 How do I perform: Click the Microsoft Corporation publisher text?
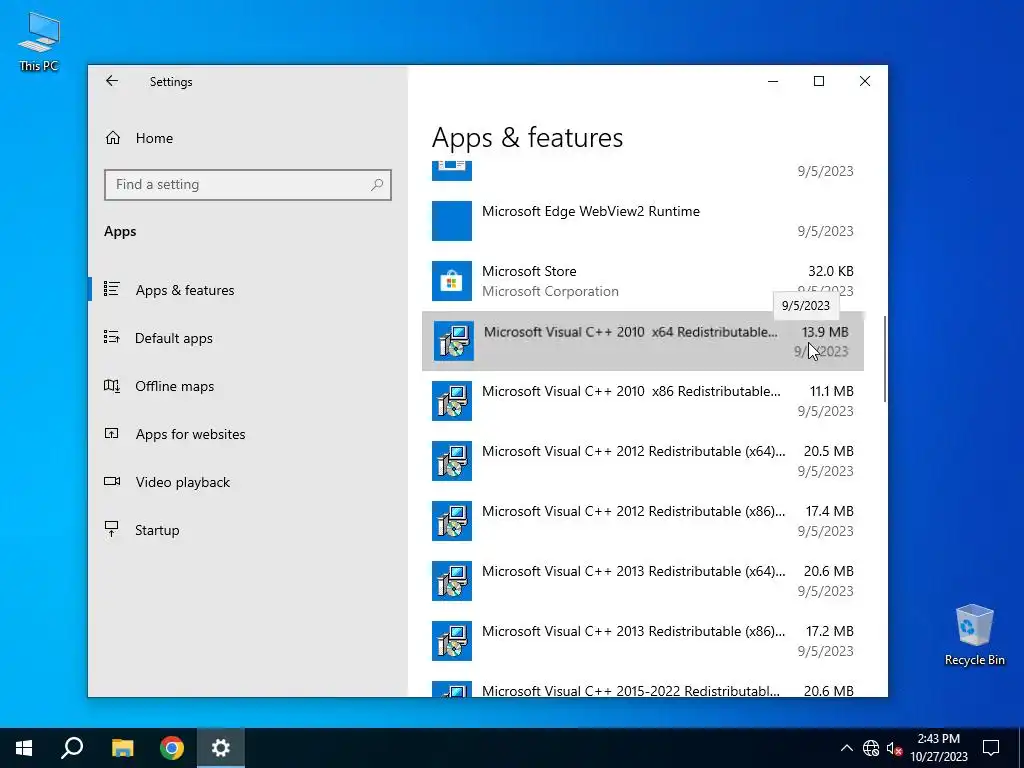pos(550,291)
